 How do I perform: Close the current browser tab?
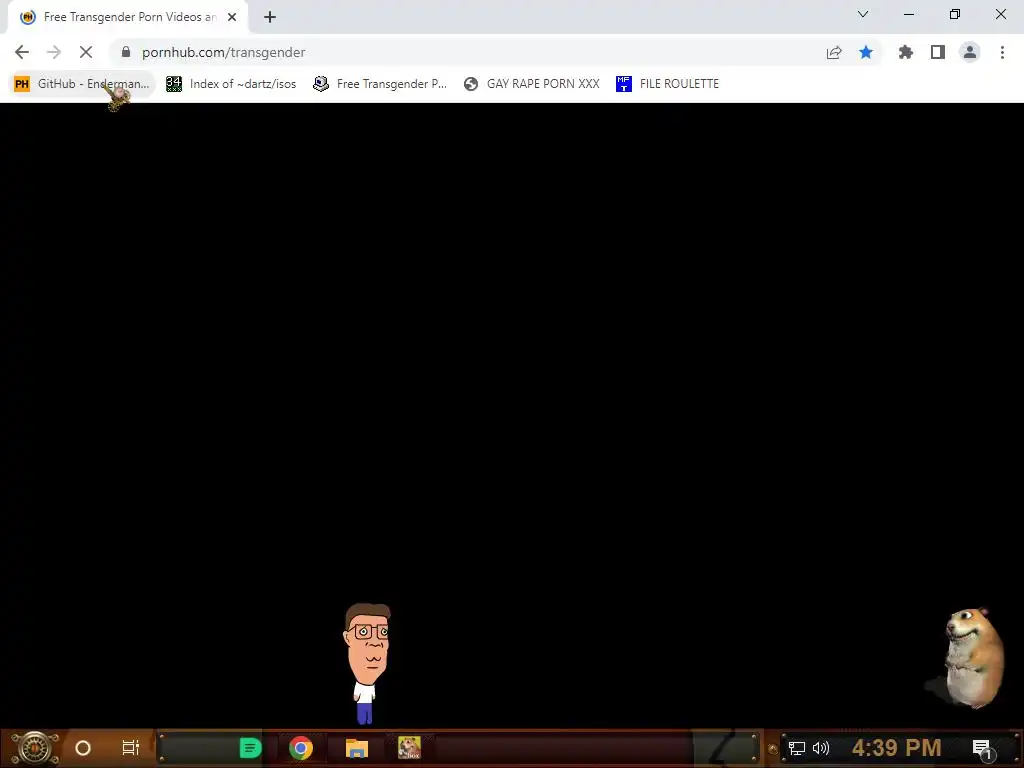(x=232, y=17)
